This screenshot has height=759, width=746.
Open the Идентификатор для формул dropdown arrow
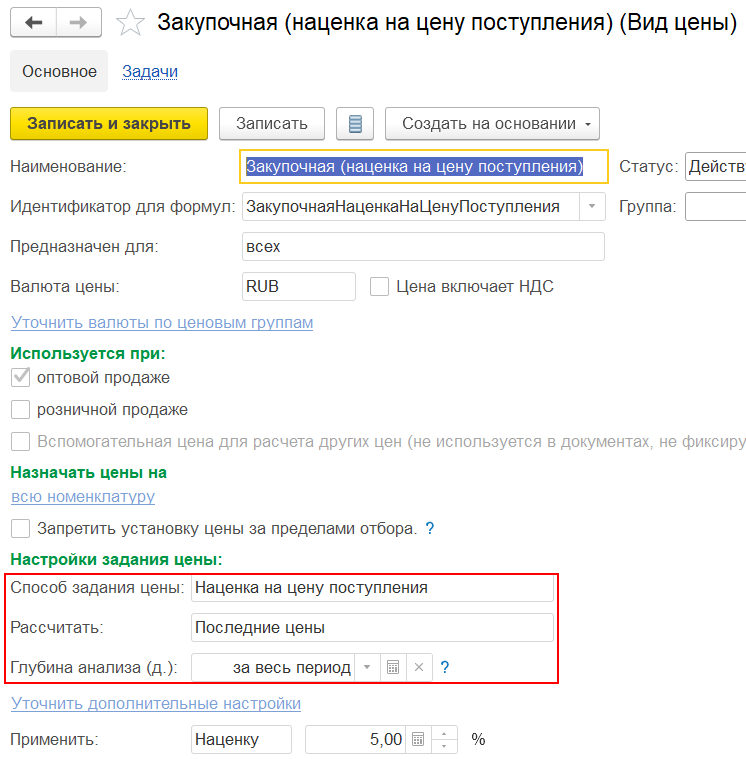(592, 207)
